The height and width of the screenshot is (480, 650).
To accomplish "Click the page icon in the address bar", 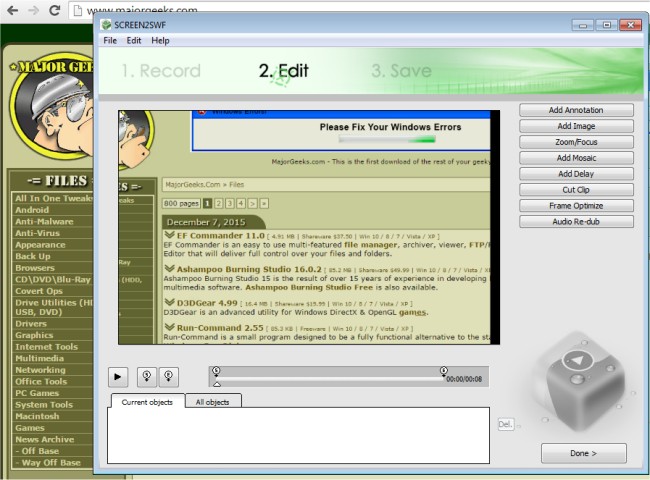I will coord(78,10).
